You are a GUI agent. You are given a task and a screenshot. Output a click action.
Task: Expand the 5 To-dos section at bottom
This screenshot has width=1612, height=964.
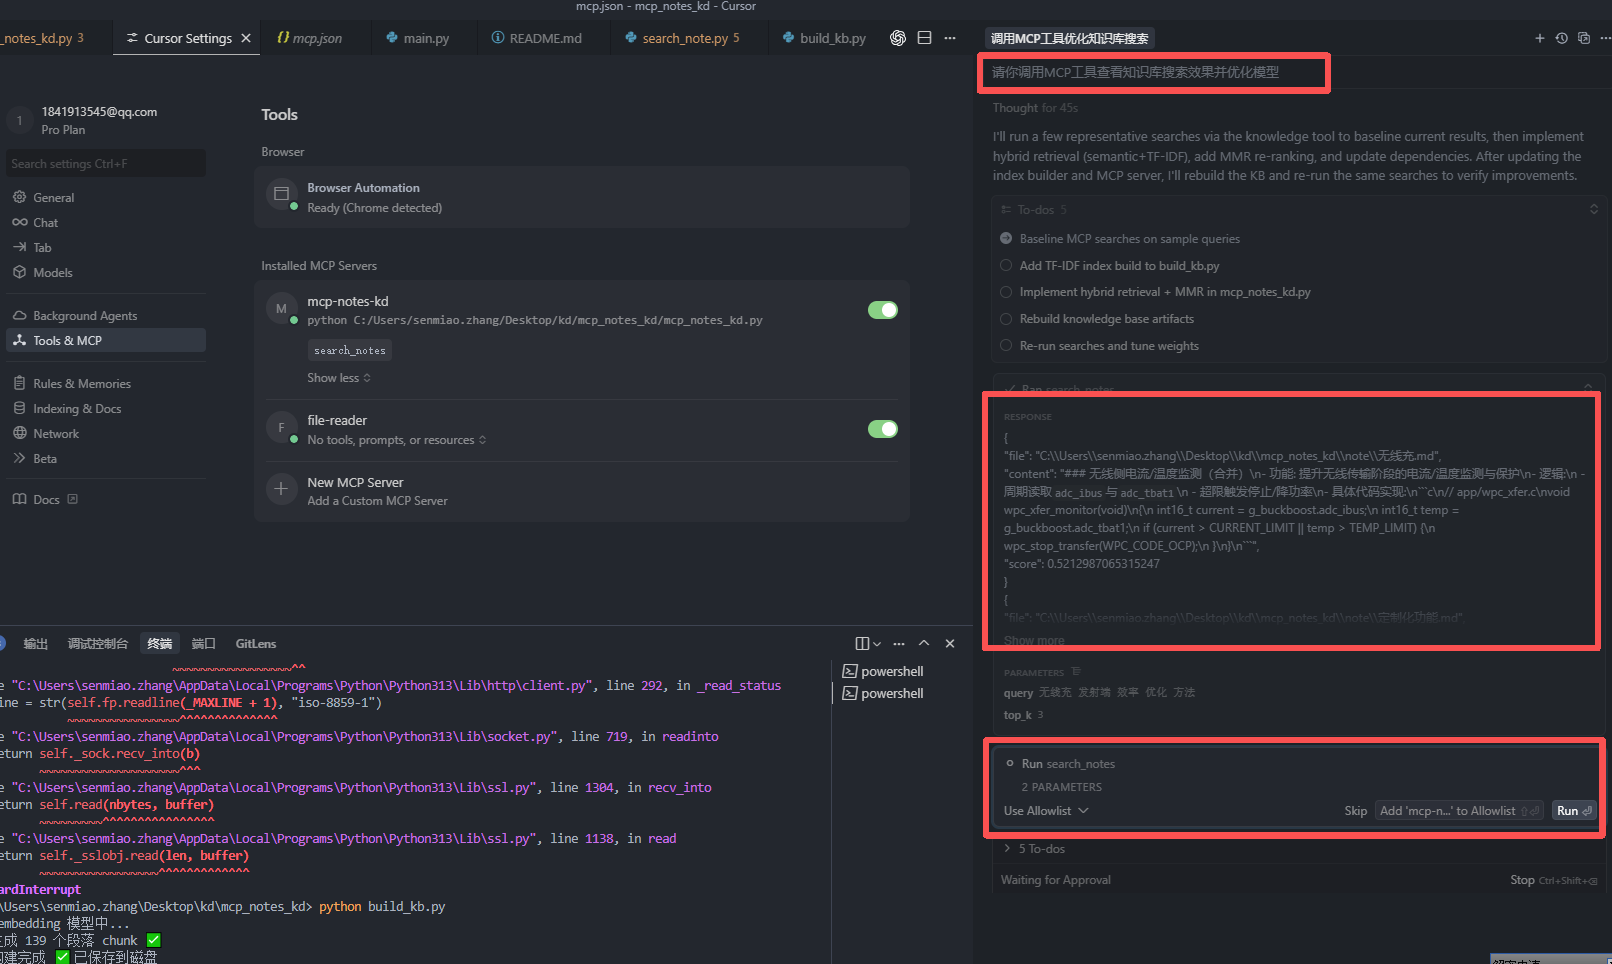1035,848
